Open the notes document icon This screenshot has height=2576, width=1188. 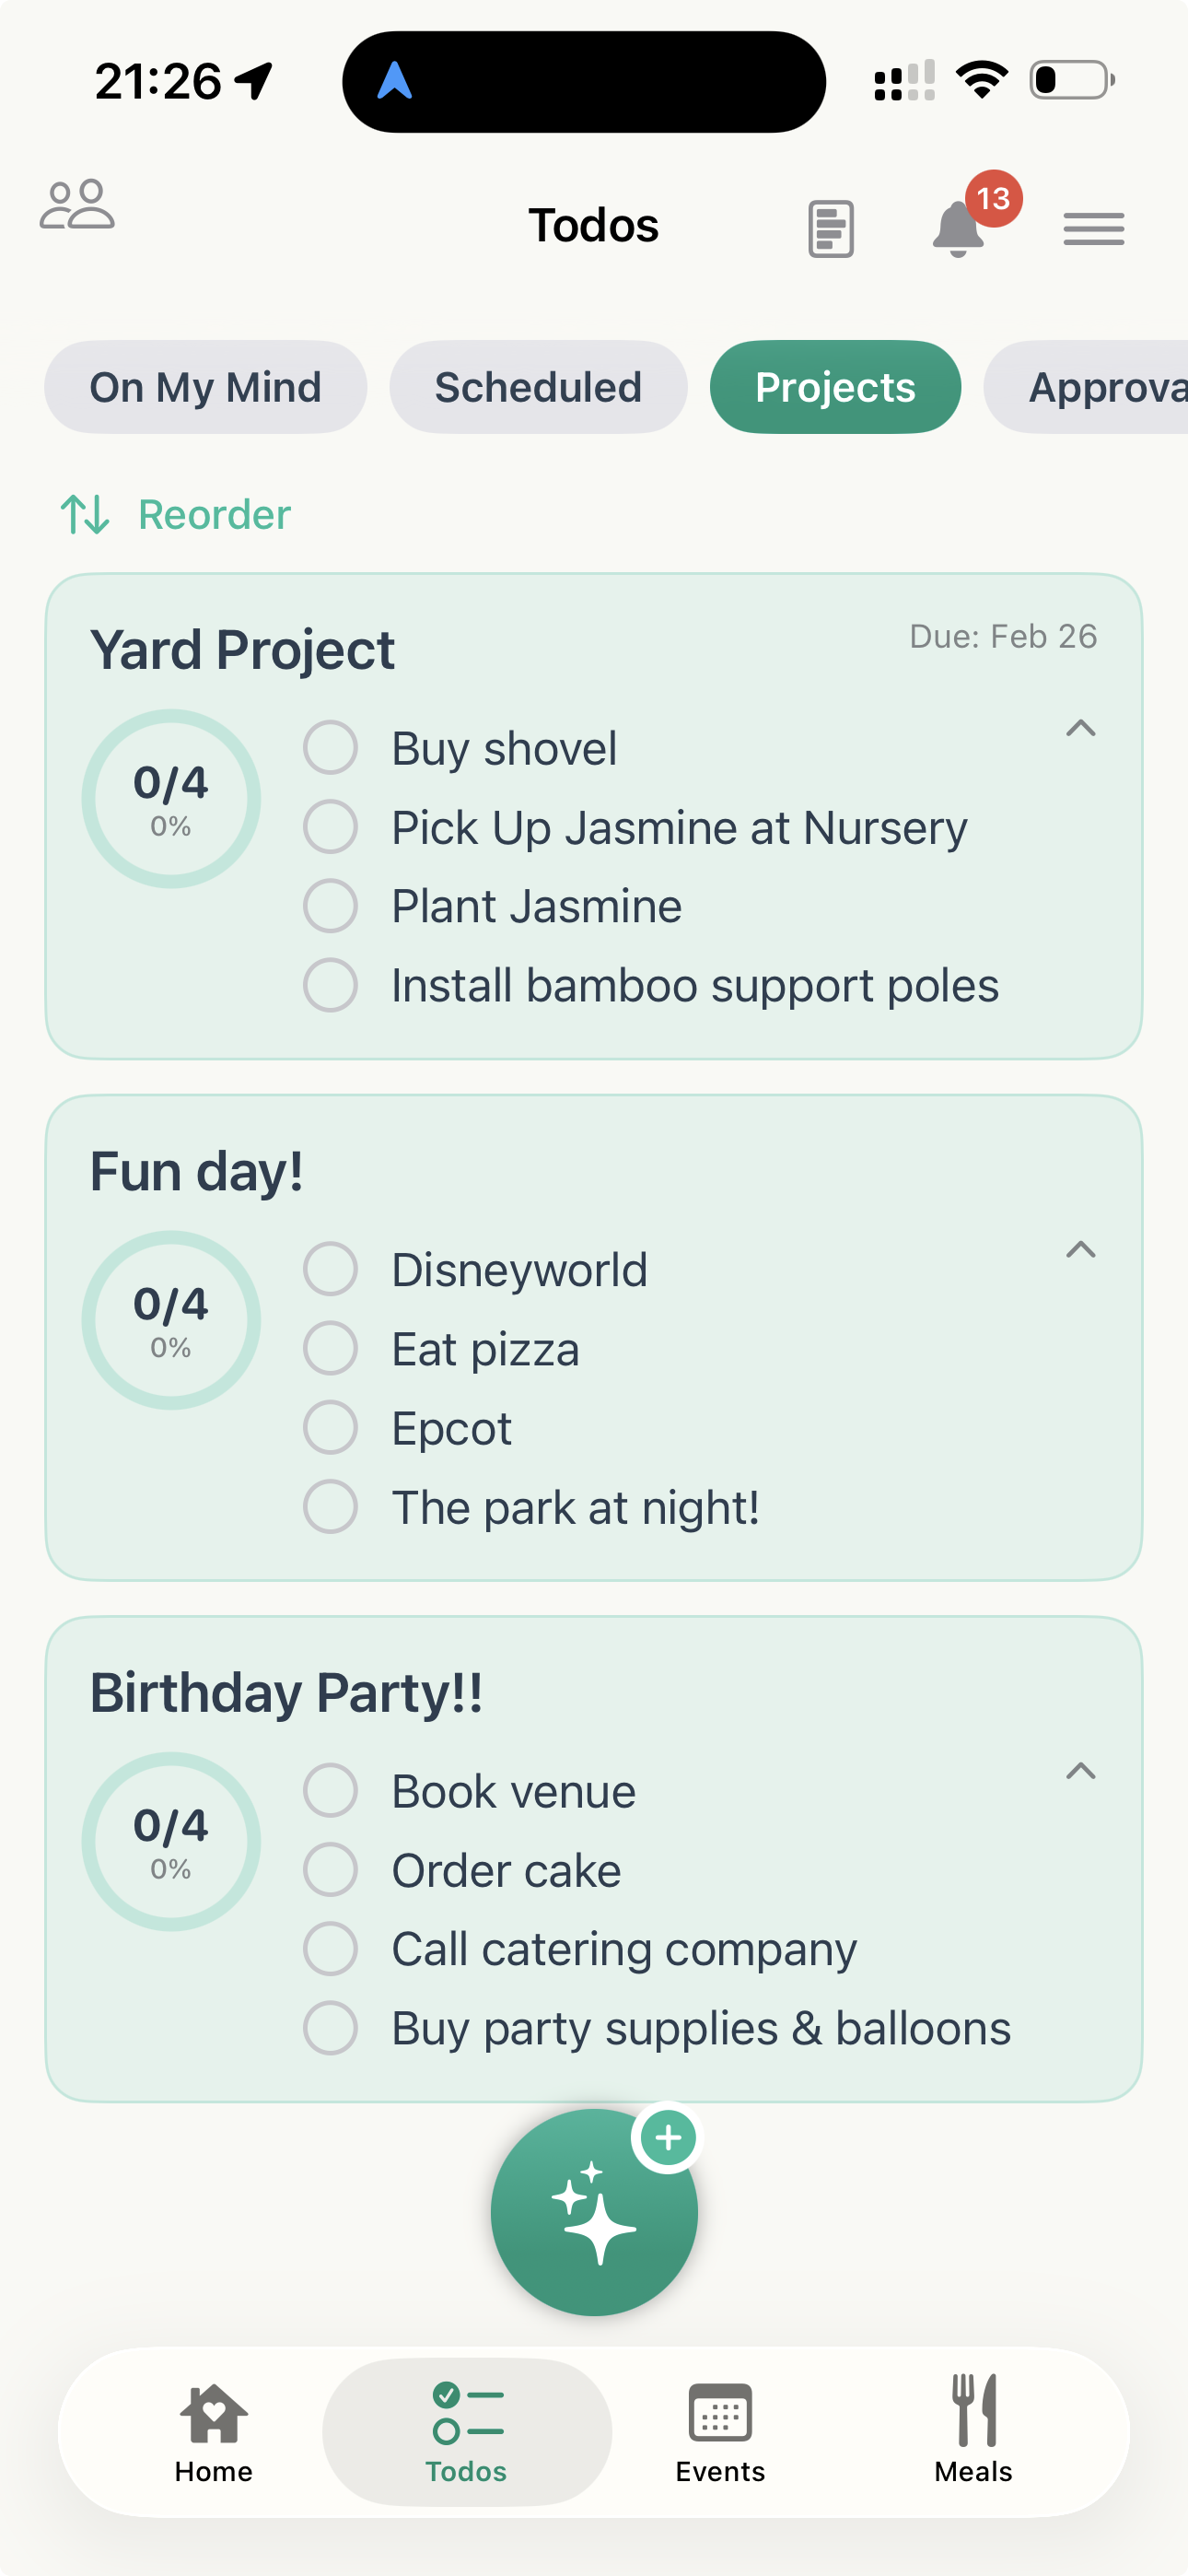pos(830,229)
